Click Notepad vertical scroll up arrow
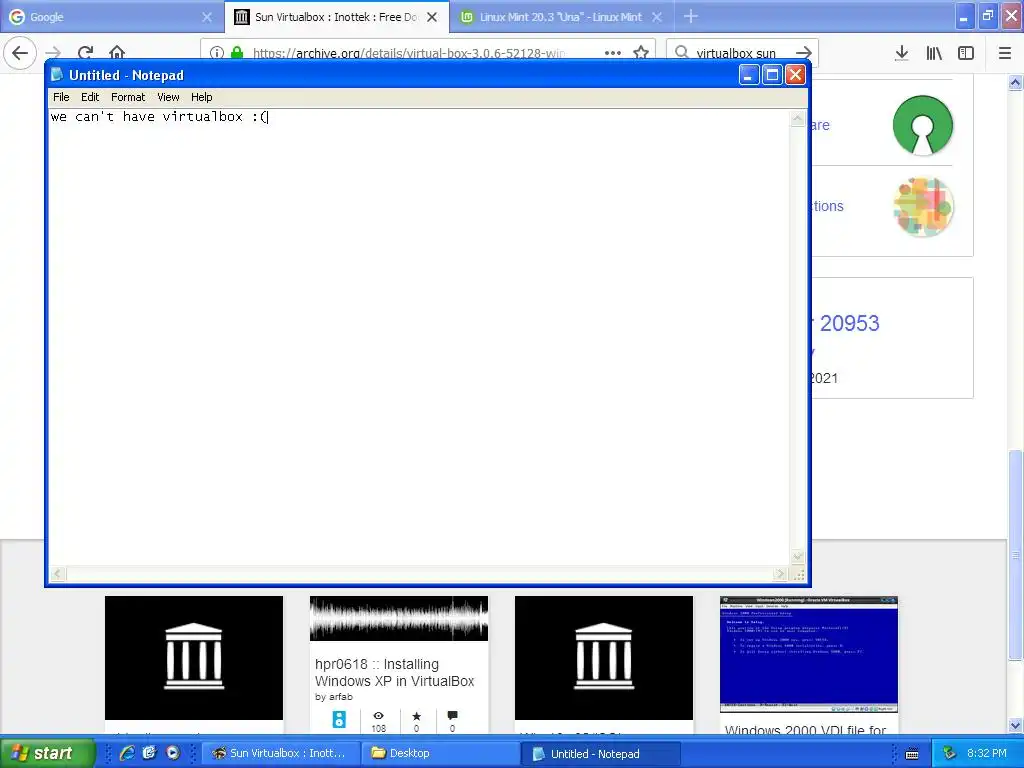Screen dimensions: 1024x768 tap(797, 119)
